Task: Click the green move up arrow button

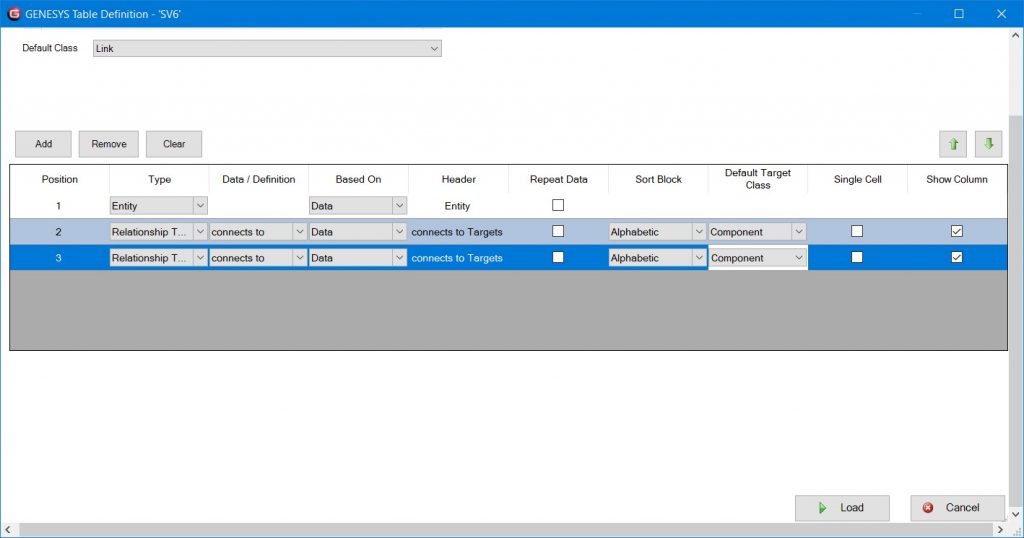Action: [953, 144]
